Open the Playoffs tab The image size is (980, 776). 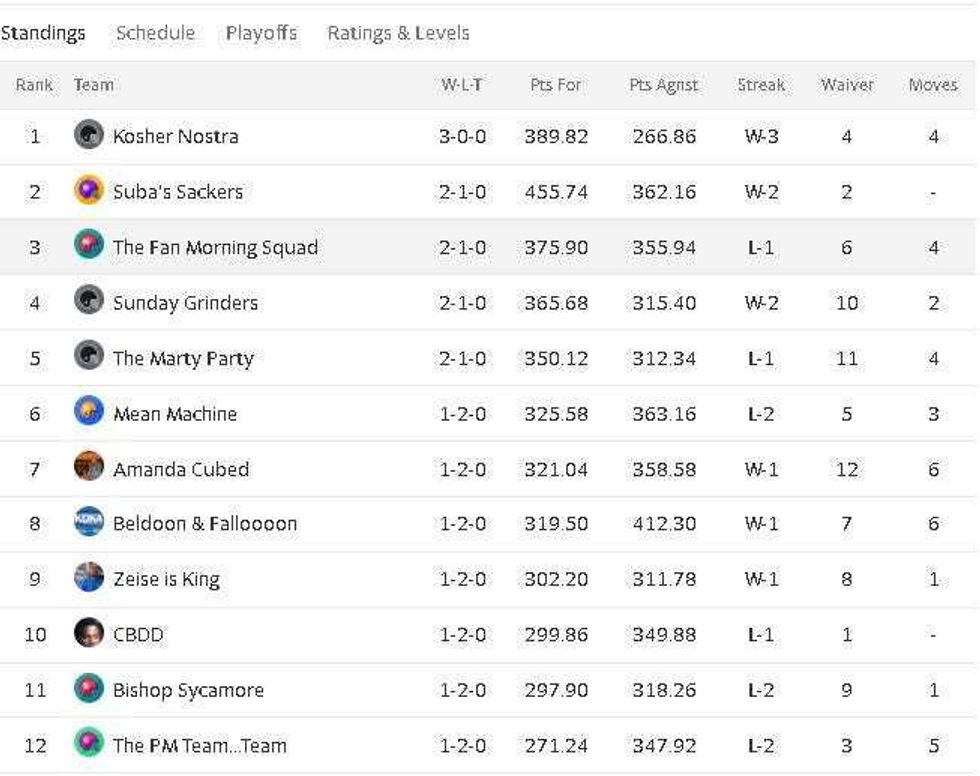261,33
